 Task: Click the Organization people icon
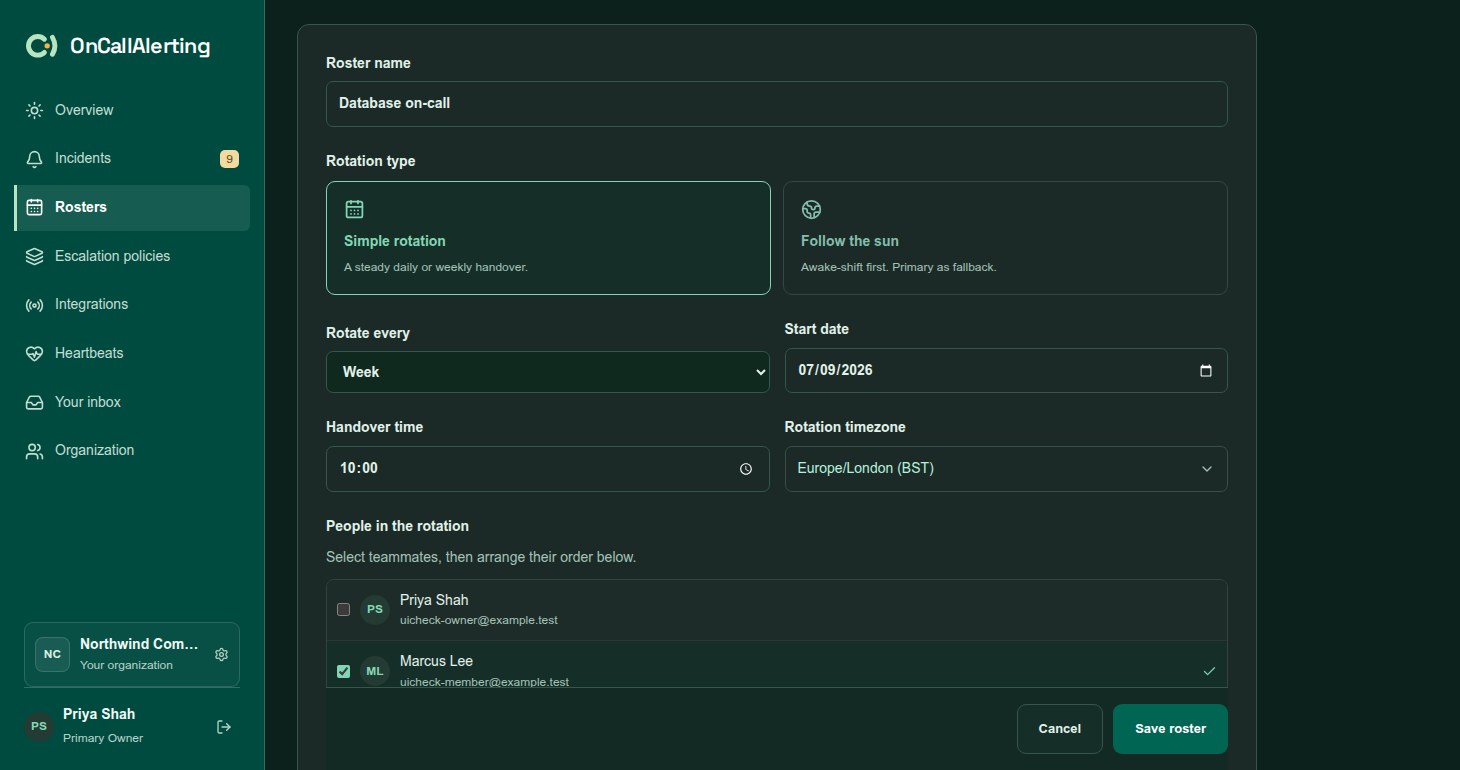pyautogui.click(x=35, y=451)
